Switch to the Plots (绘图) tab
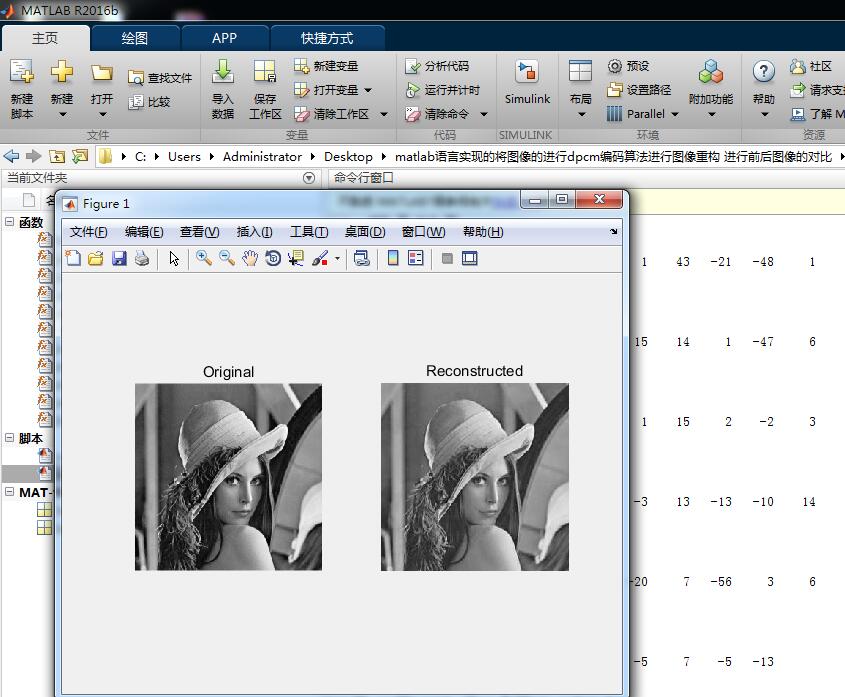The height and width of the screenshot is (697, 845). point(134,38)
